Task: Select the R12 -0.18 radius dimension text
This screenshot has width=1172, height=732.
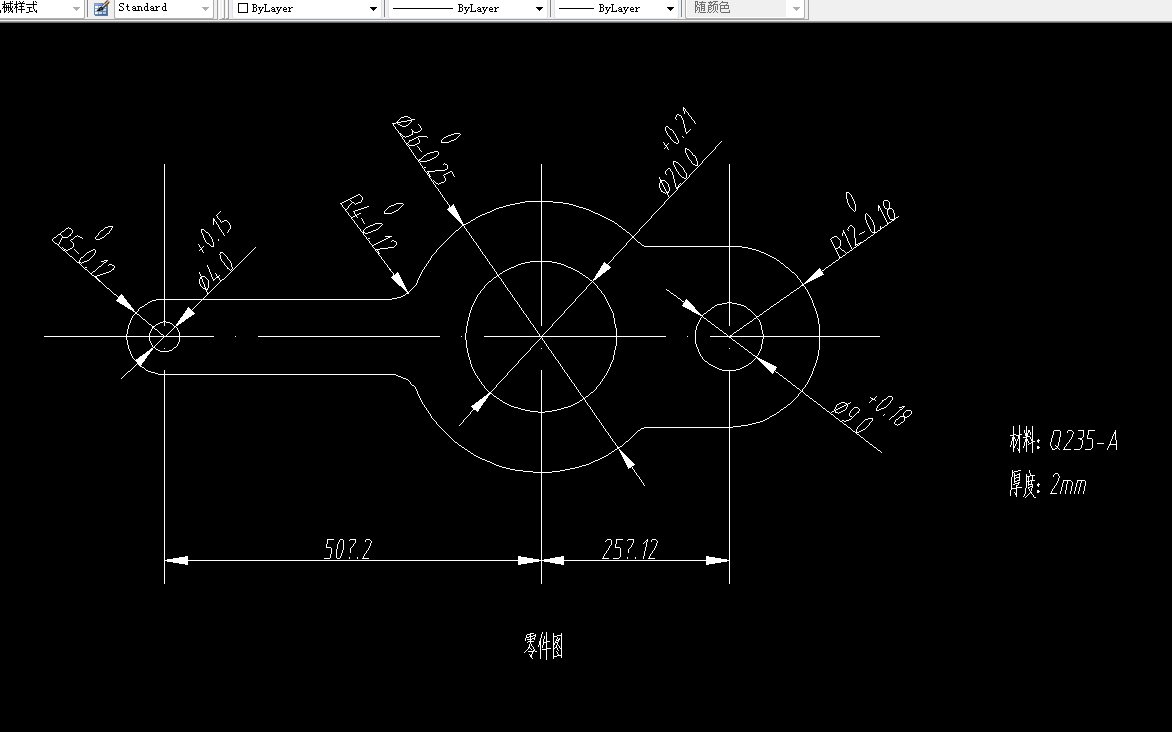Action: (863, 225)
